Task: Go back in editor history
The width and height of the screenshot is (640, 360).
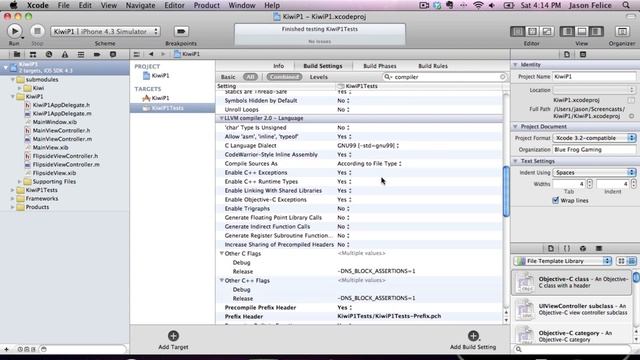Action: click(151, 54)
